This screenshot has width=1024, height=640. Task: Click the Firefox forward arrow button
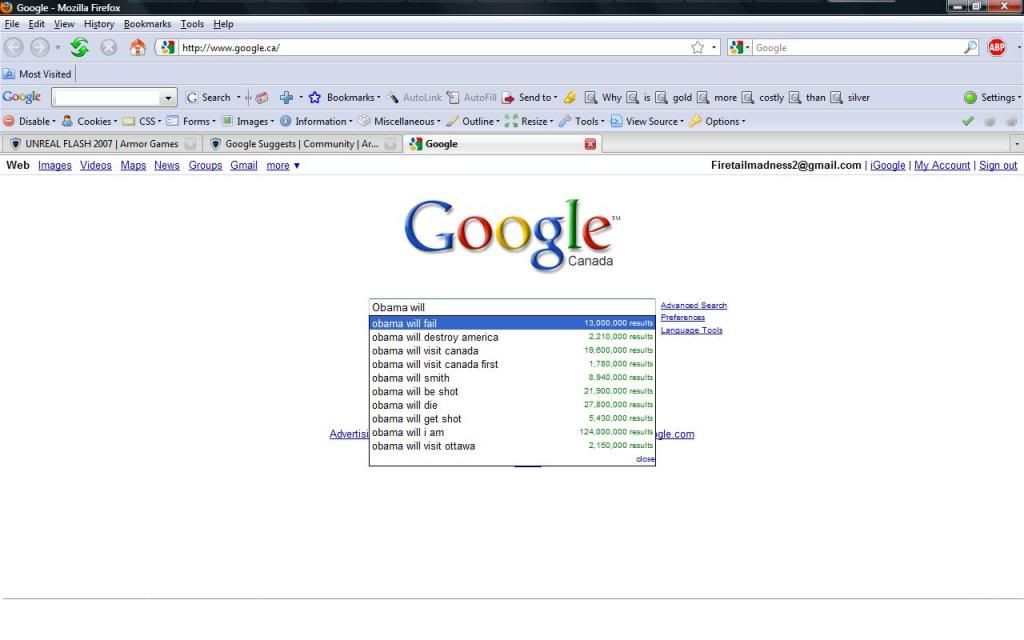[40, 48]
